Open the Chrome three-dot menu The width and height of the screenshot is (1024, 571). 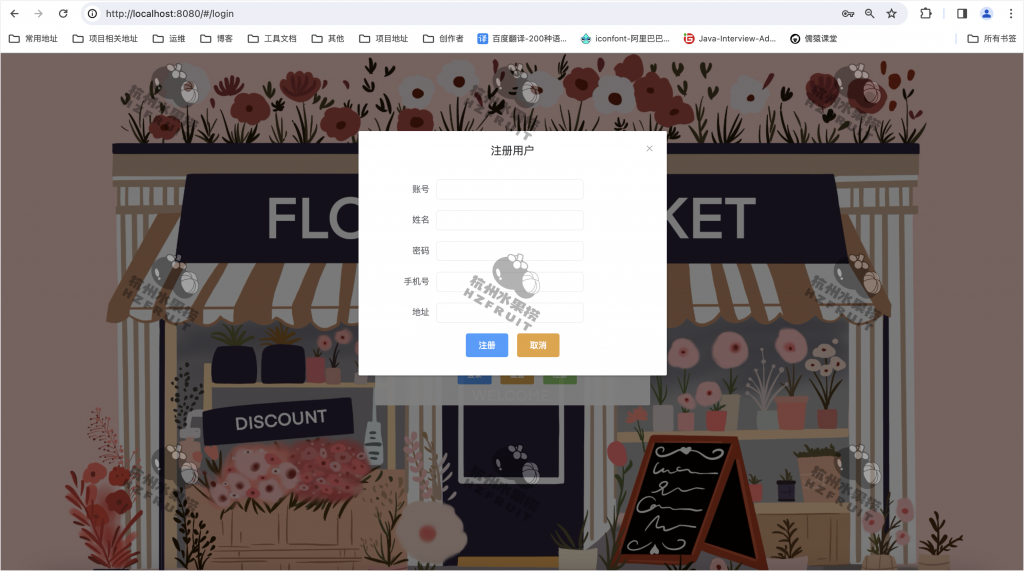tap(1010, 13)
